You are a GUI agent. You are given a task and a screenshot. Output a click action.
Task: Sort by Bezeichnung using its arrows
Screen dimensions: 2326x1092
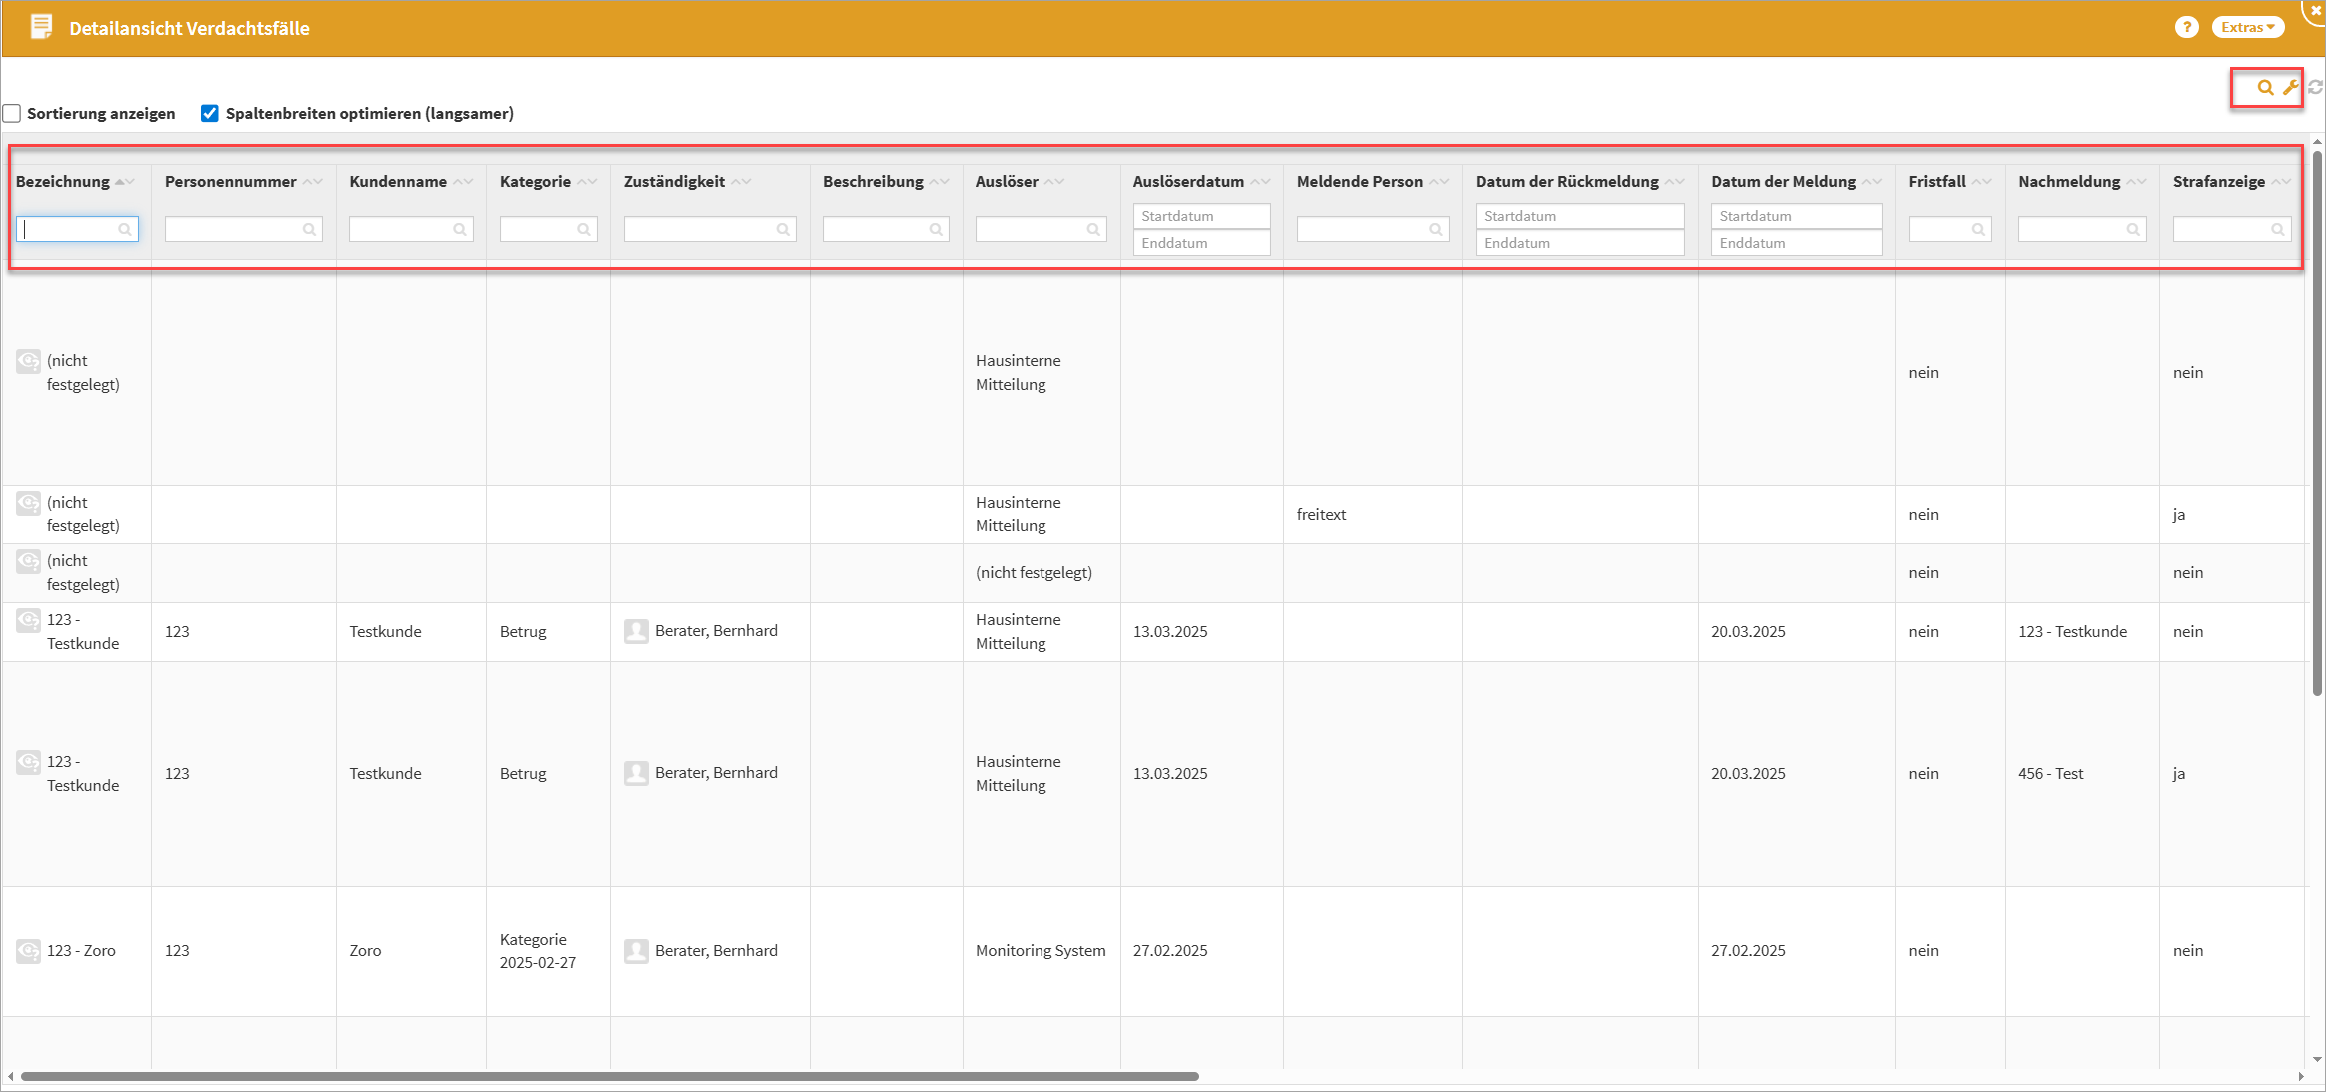(x=125, y=182)
